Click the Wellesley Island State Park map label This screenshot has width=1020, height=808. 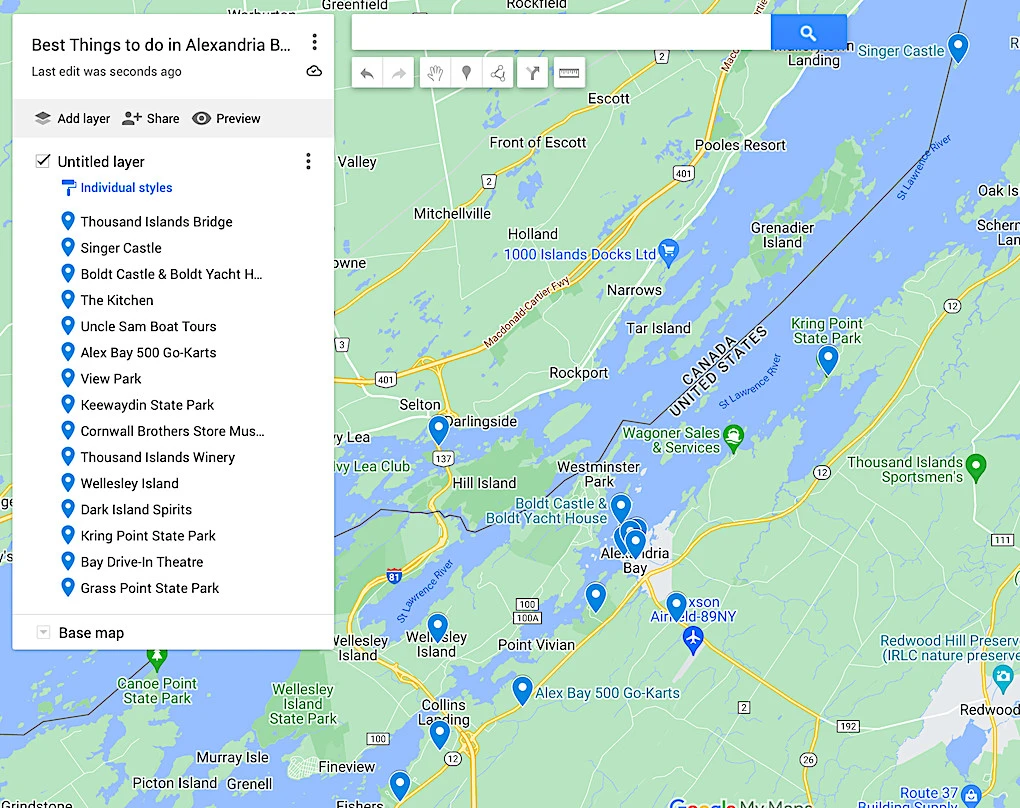(302, 704)
